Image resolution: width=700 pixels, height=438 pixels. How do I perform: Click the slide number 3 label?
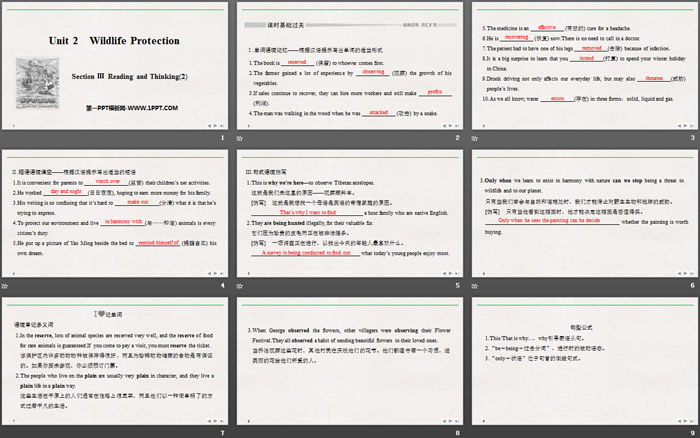[692, 138]
